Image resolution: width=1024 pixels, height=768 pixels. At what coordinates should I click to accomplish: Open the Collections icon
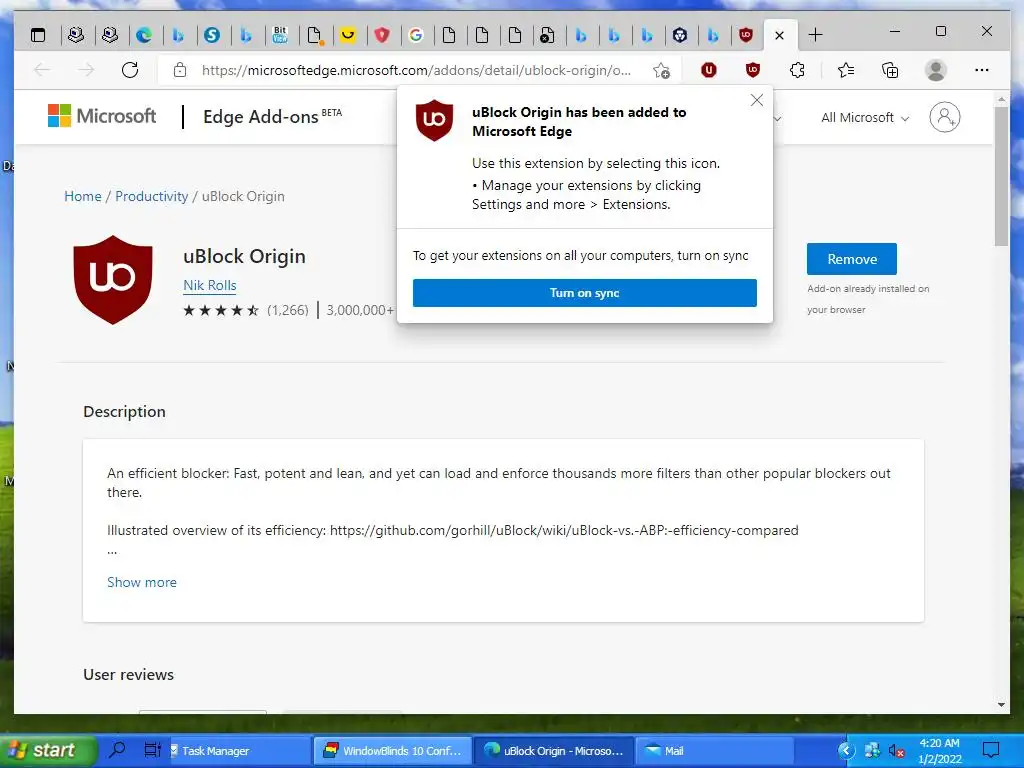(x=890, y=70)
